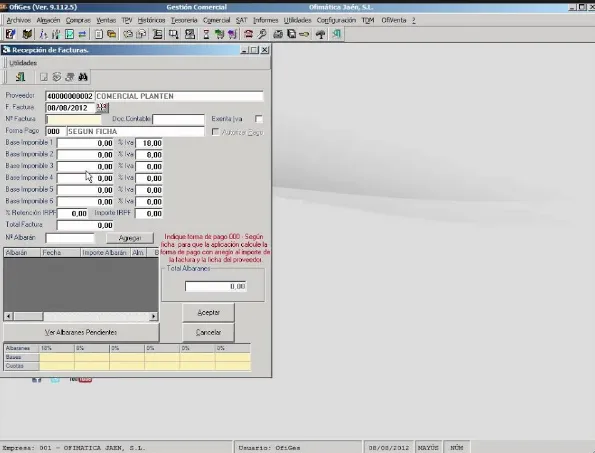Click the green checkmark toolbar icon
The height and width of the screenshot is (453, 595).
coord(69,35)
